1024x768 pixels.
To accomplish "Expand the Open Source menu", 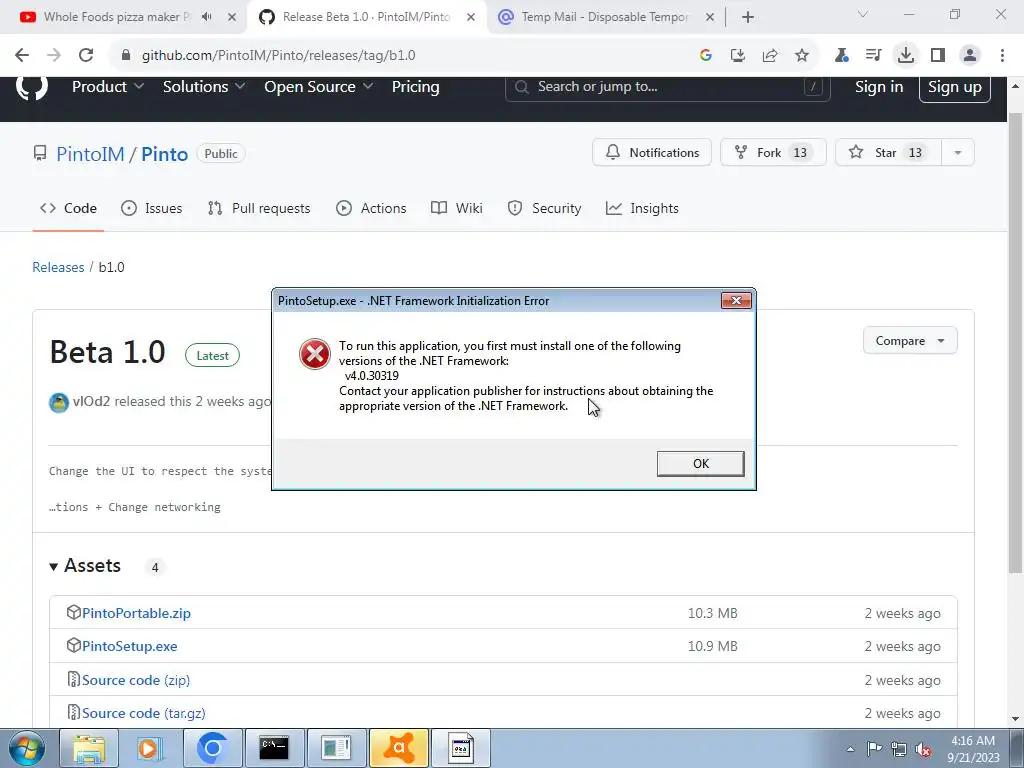I will [319, 87].
